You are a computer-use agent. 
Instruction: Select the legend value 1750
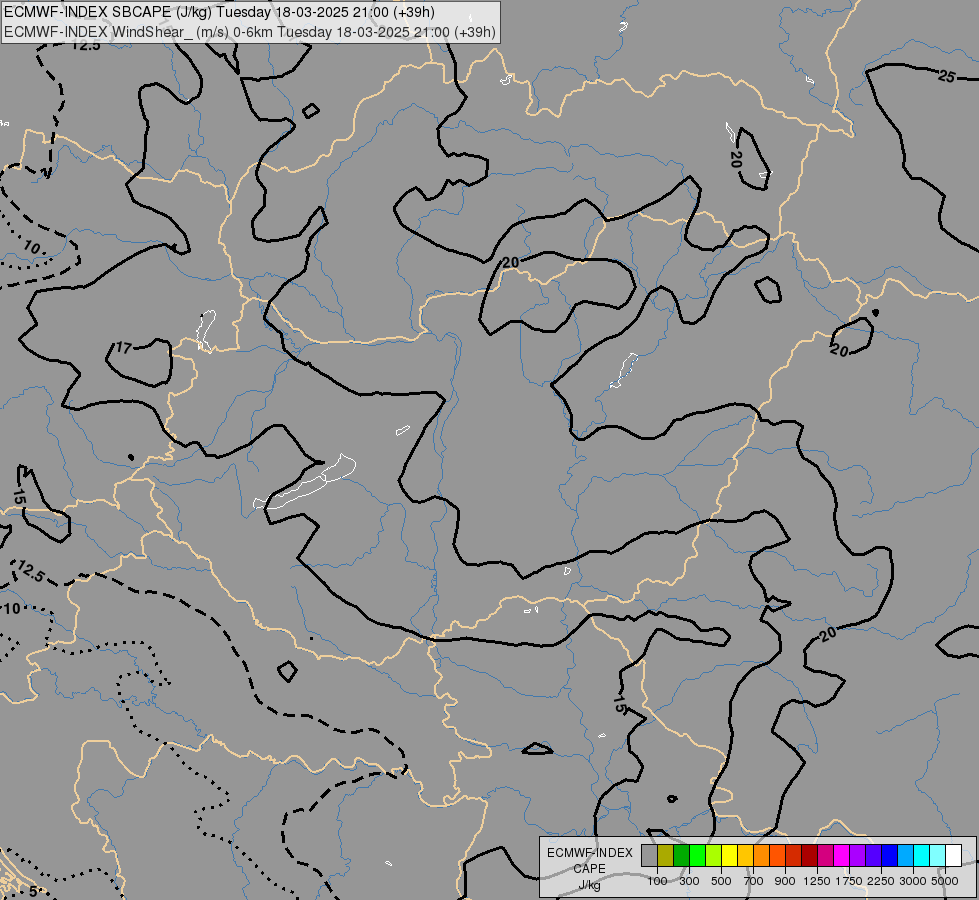849,881
